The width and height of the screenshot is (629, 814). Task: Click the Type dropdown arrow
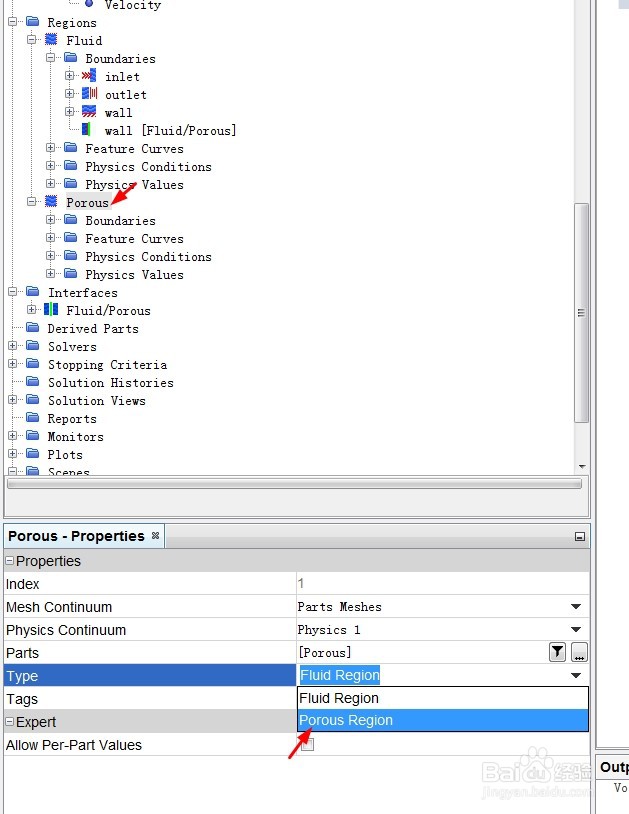[576, 675]
